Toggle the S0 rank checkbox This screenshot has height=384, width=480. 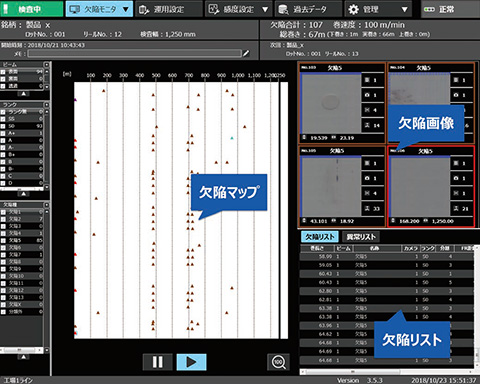click(x=3, y=126)
